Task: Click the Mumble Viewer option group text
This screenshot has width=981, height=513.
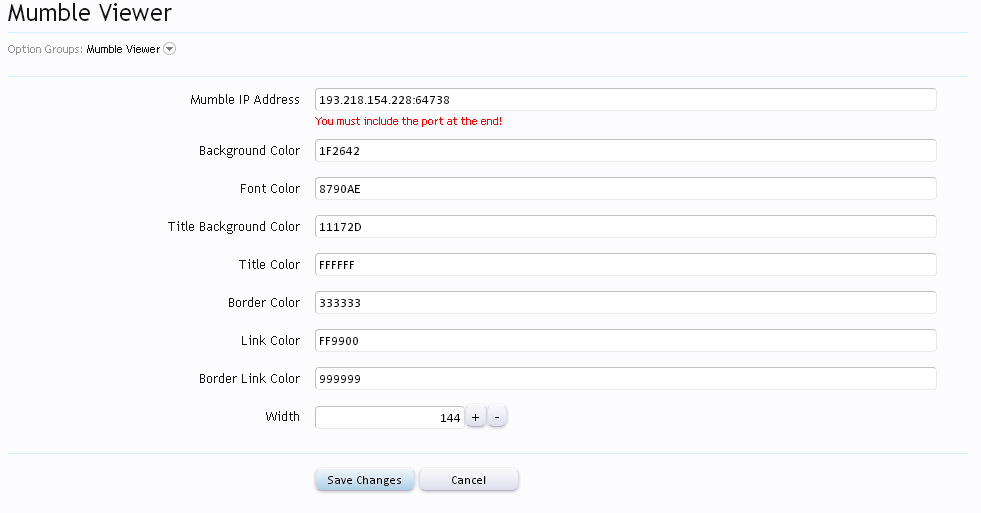Action: [123, 49]
